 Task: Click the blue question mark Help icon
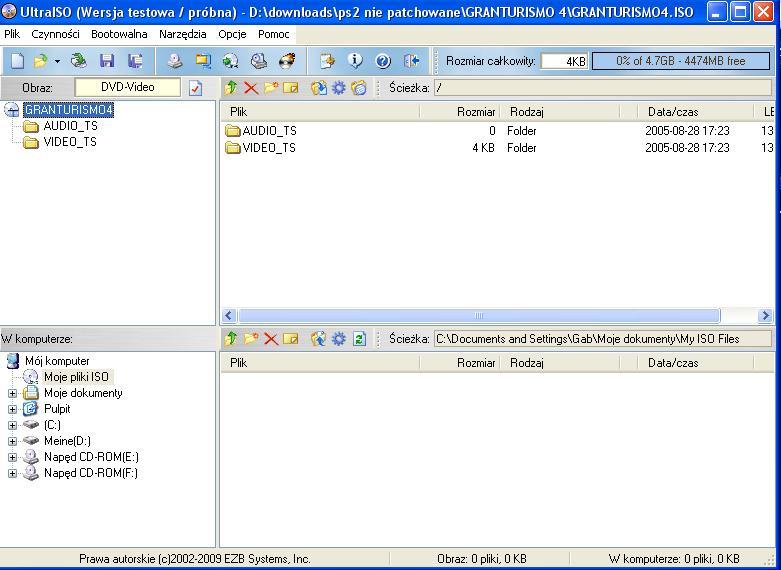383,61
